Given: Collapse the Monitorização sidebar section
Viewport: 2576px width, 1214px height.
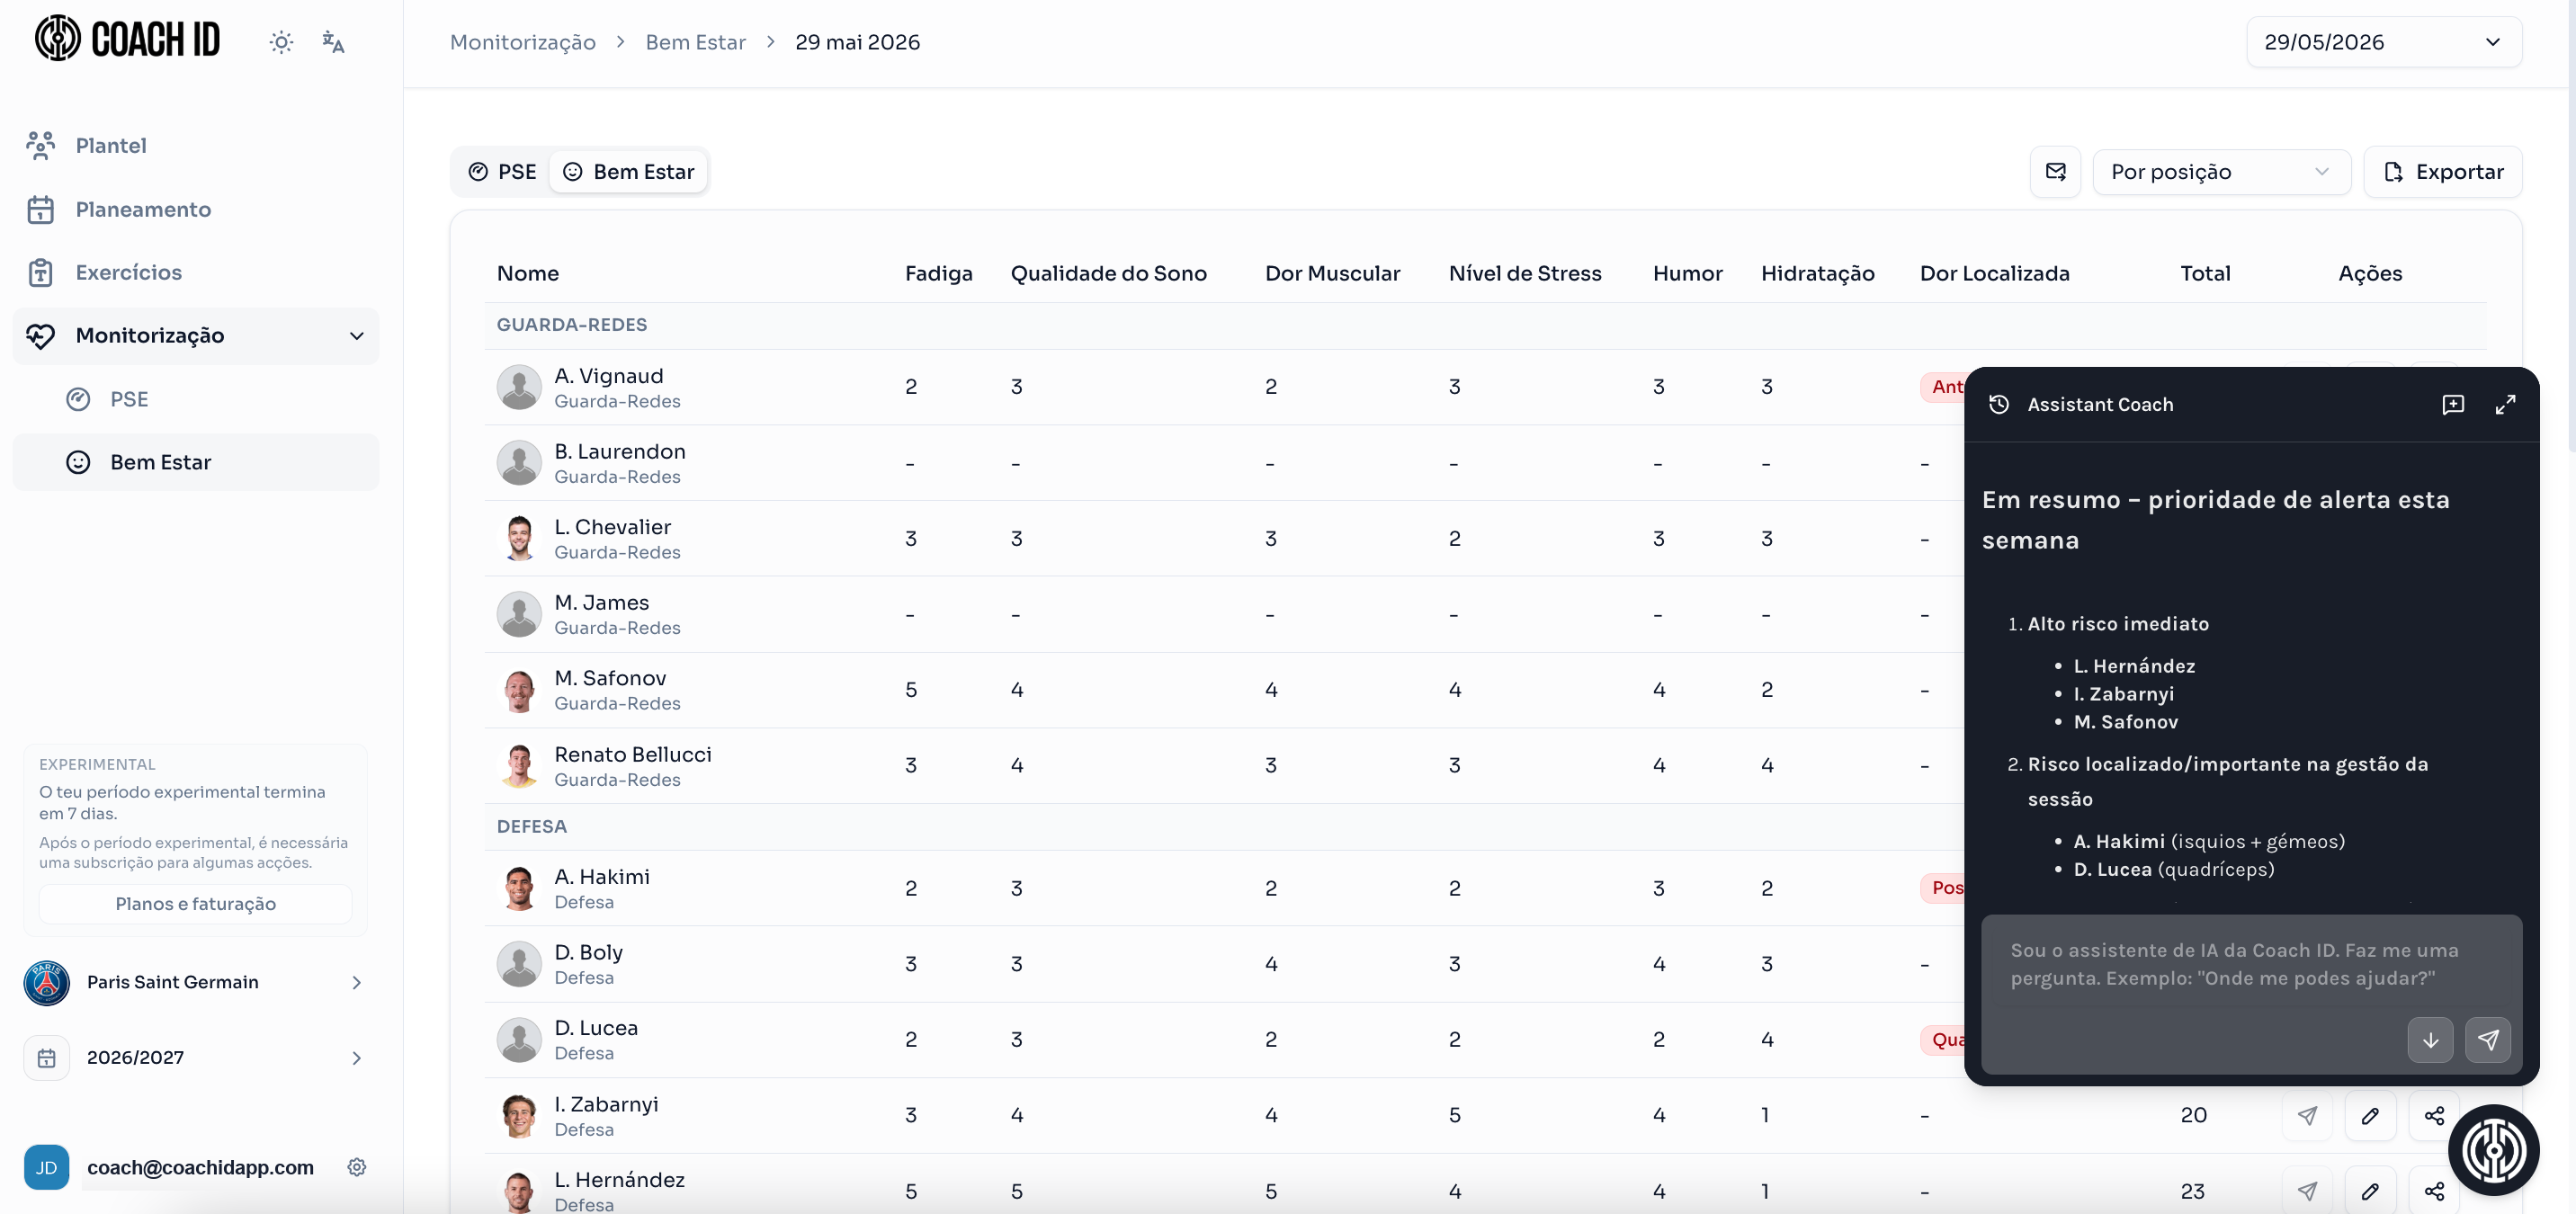Looking at the screenshot, I should click(x=196, y=335).
